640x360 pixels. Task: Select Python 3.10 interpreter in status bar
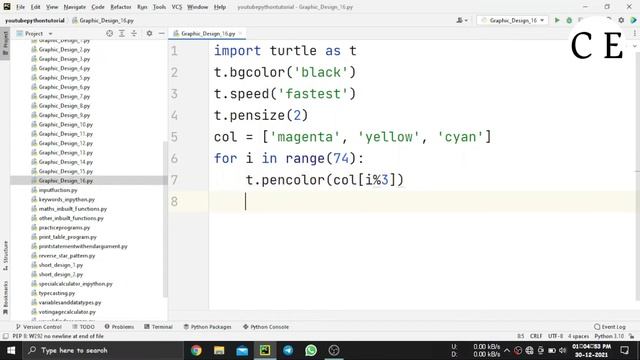pyautogui.click(x=609, y=336)
